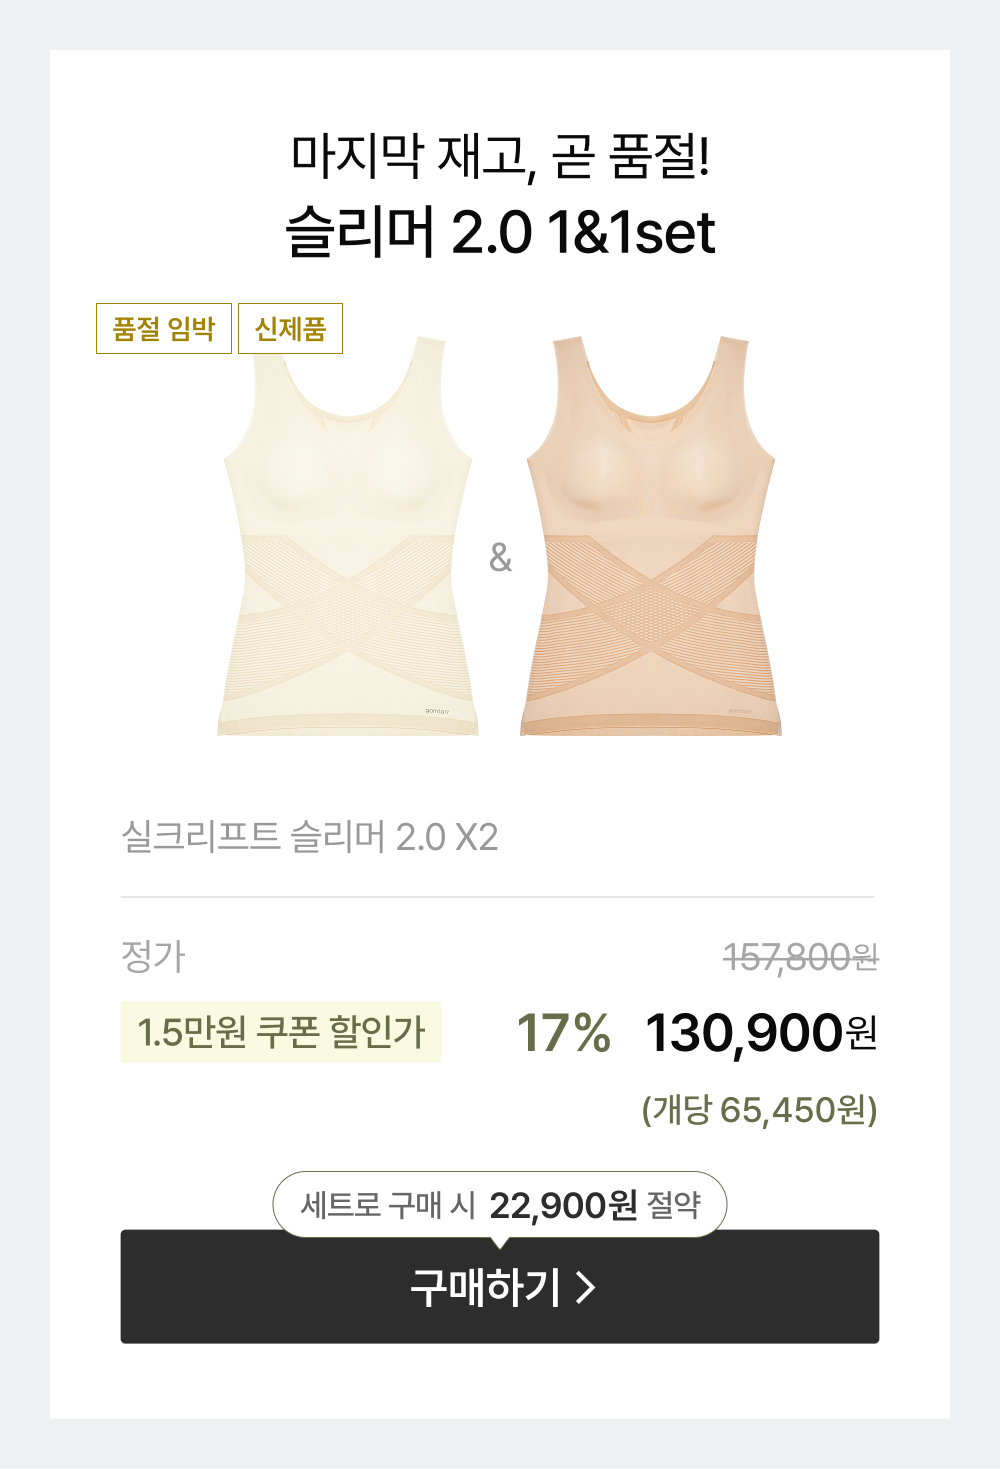1000x1469 pixels.
Task: Tap the per-item price 개당 65,450원
Action: [759, 1110]
